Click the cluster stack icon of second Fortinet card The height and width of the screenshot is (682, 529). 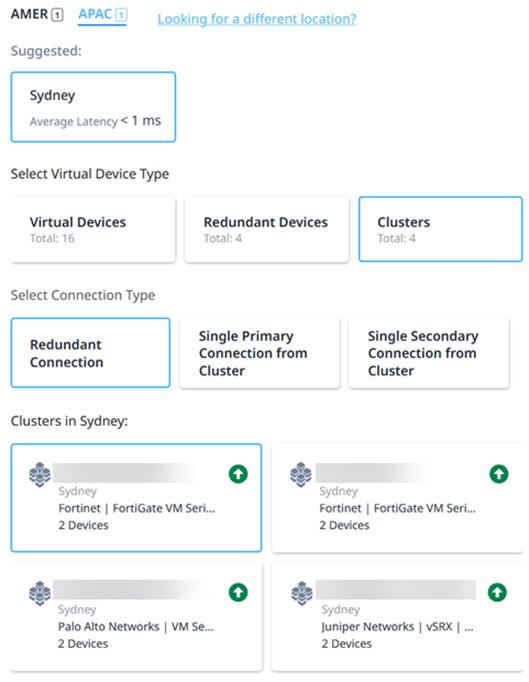click(x=301, y=475)
